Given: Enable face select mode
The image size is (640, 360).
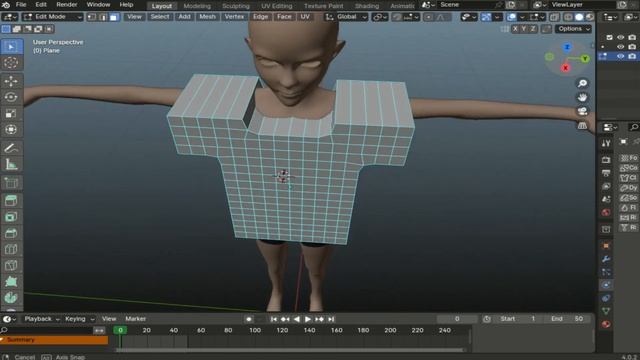Looking at the screenshot, I should pos(114,17).
